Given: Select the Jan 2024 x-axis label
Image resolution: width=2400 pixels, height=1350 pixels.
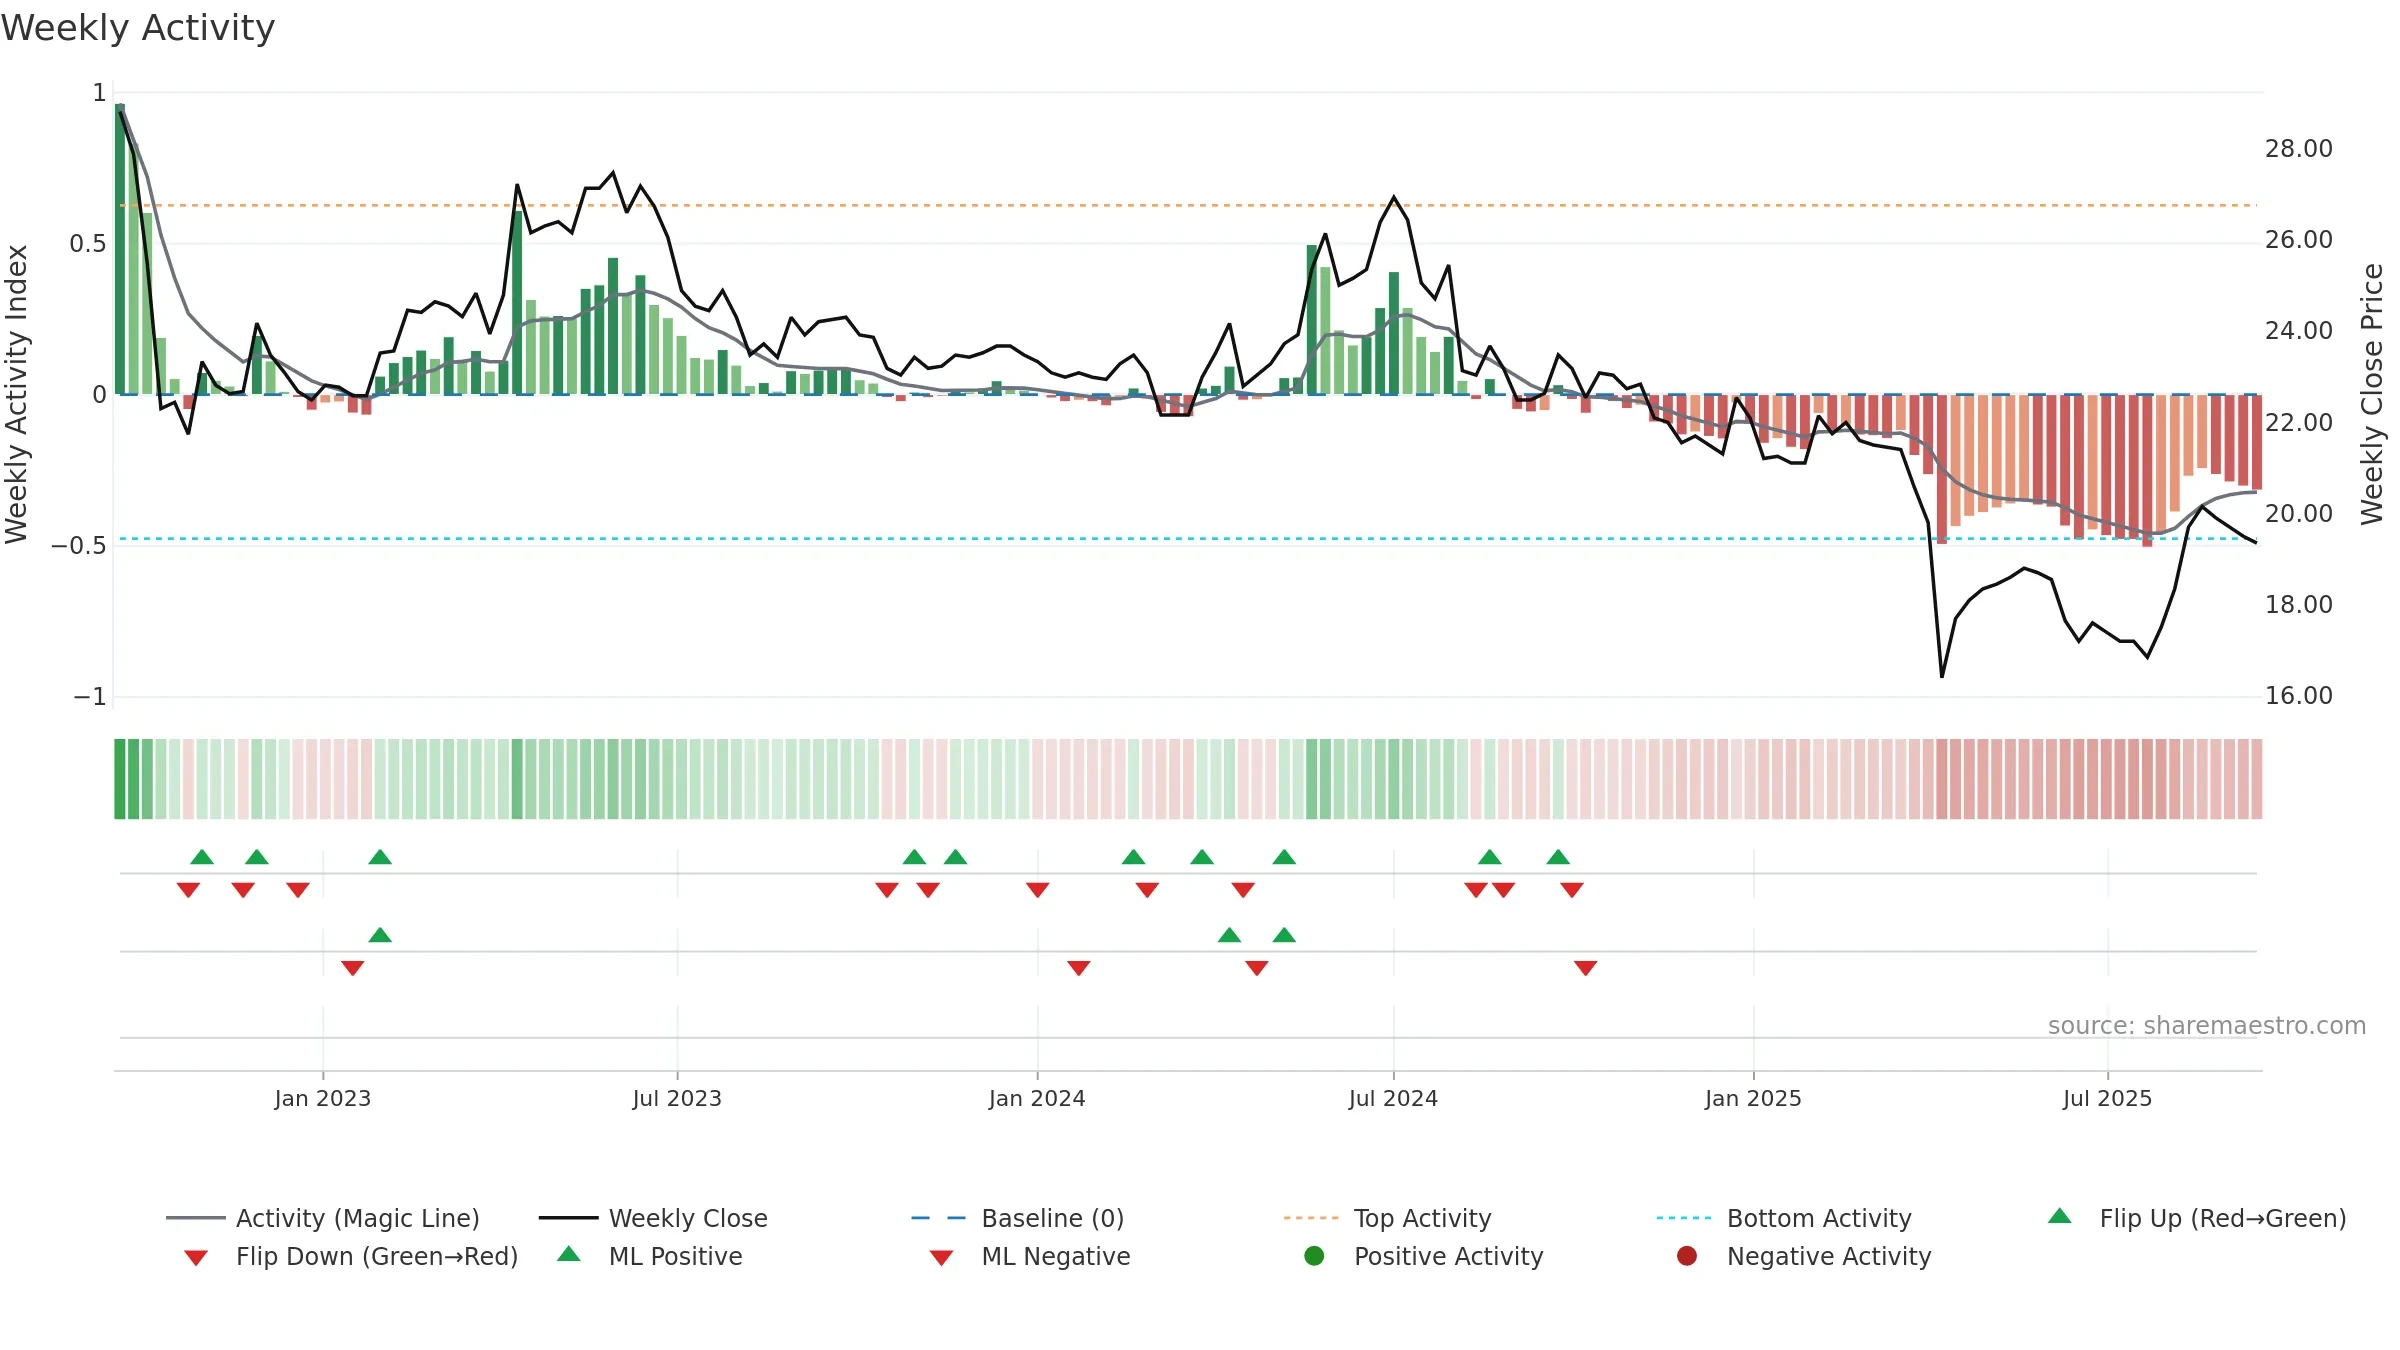Looking at the screenshot, I should click(1037, 1098).
